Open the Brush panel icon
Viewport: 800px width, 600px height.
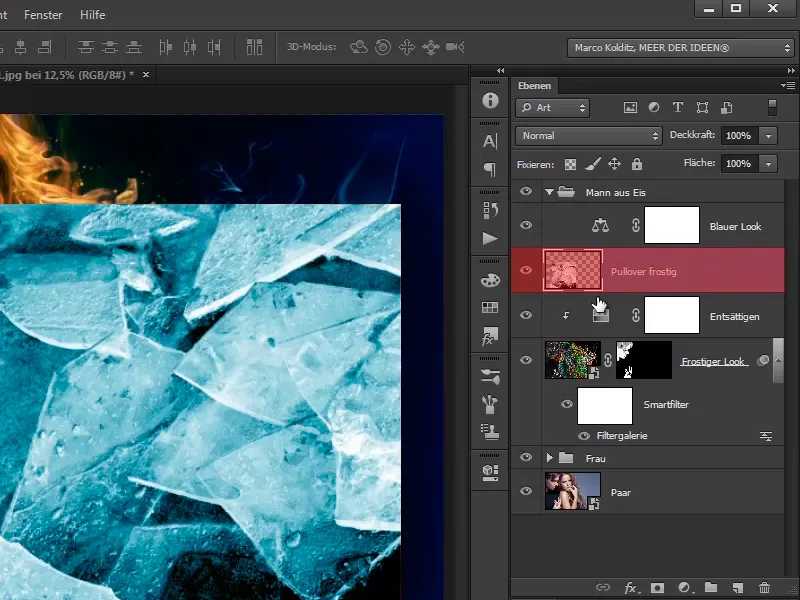(490, 404)
